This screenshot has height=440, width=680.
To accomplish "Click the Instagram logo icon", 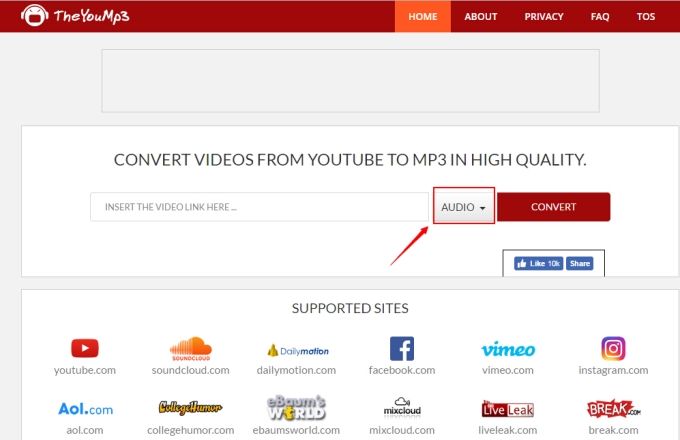I will tap(613, 348).
